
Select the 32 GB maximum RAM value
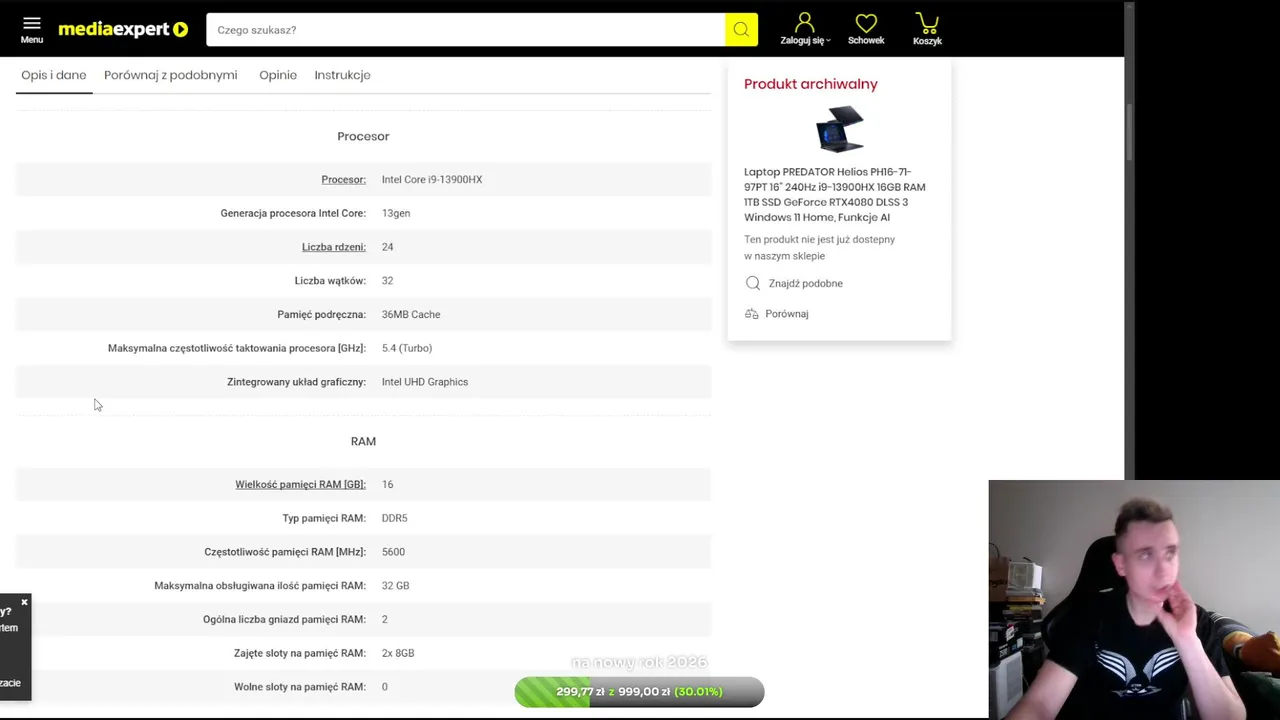(395, 586)
